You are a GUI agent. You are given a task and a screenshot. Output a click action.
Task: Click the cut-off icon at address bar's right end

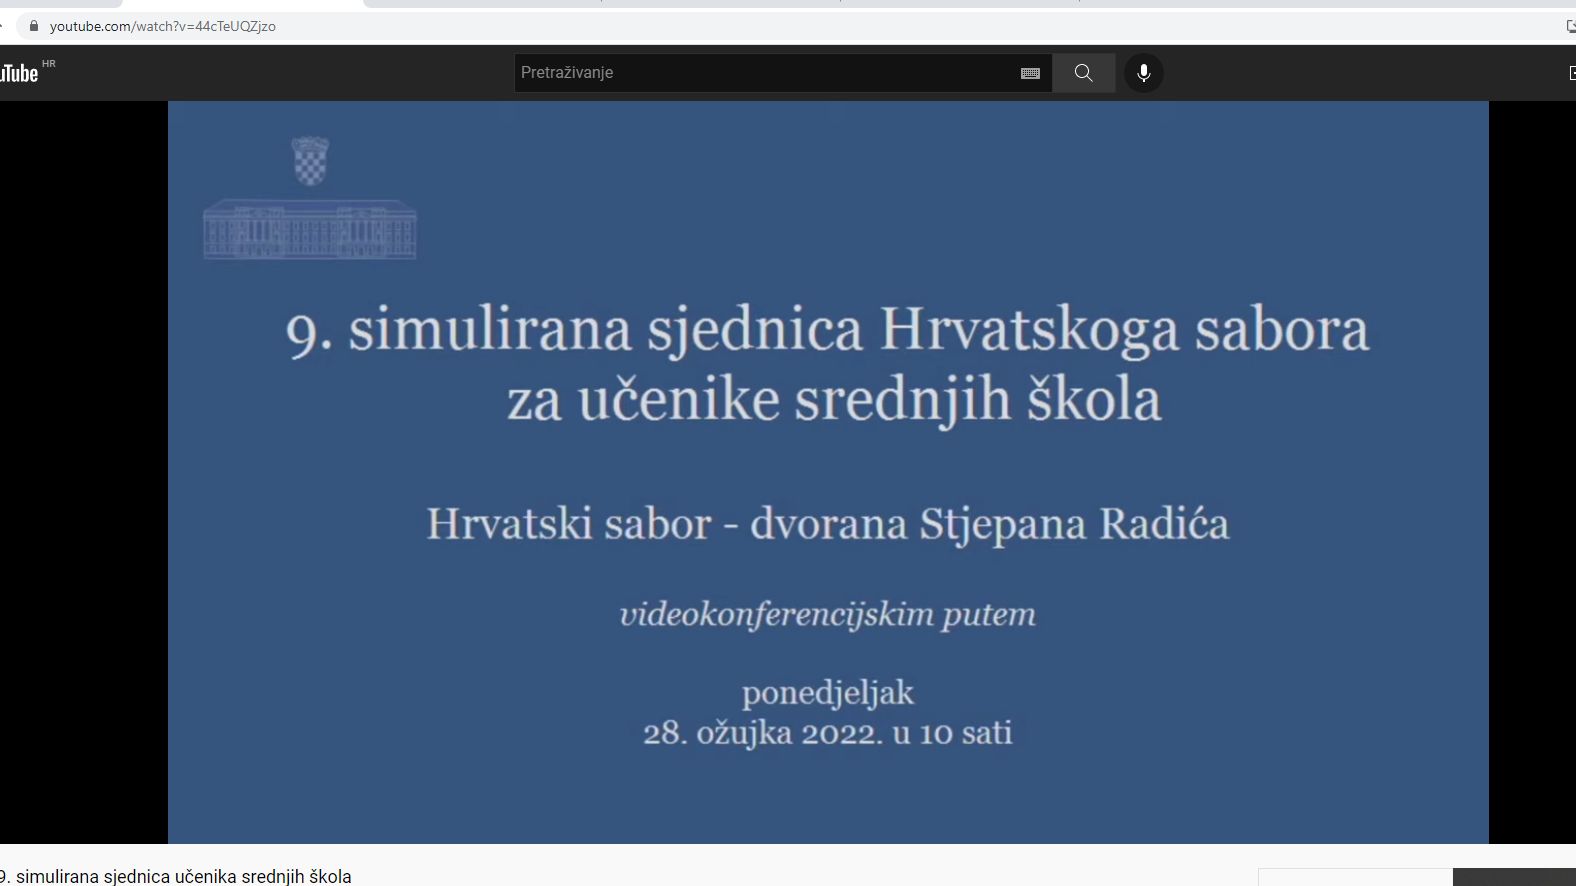(x=1570, y=26)
